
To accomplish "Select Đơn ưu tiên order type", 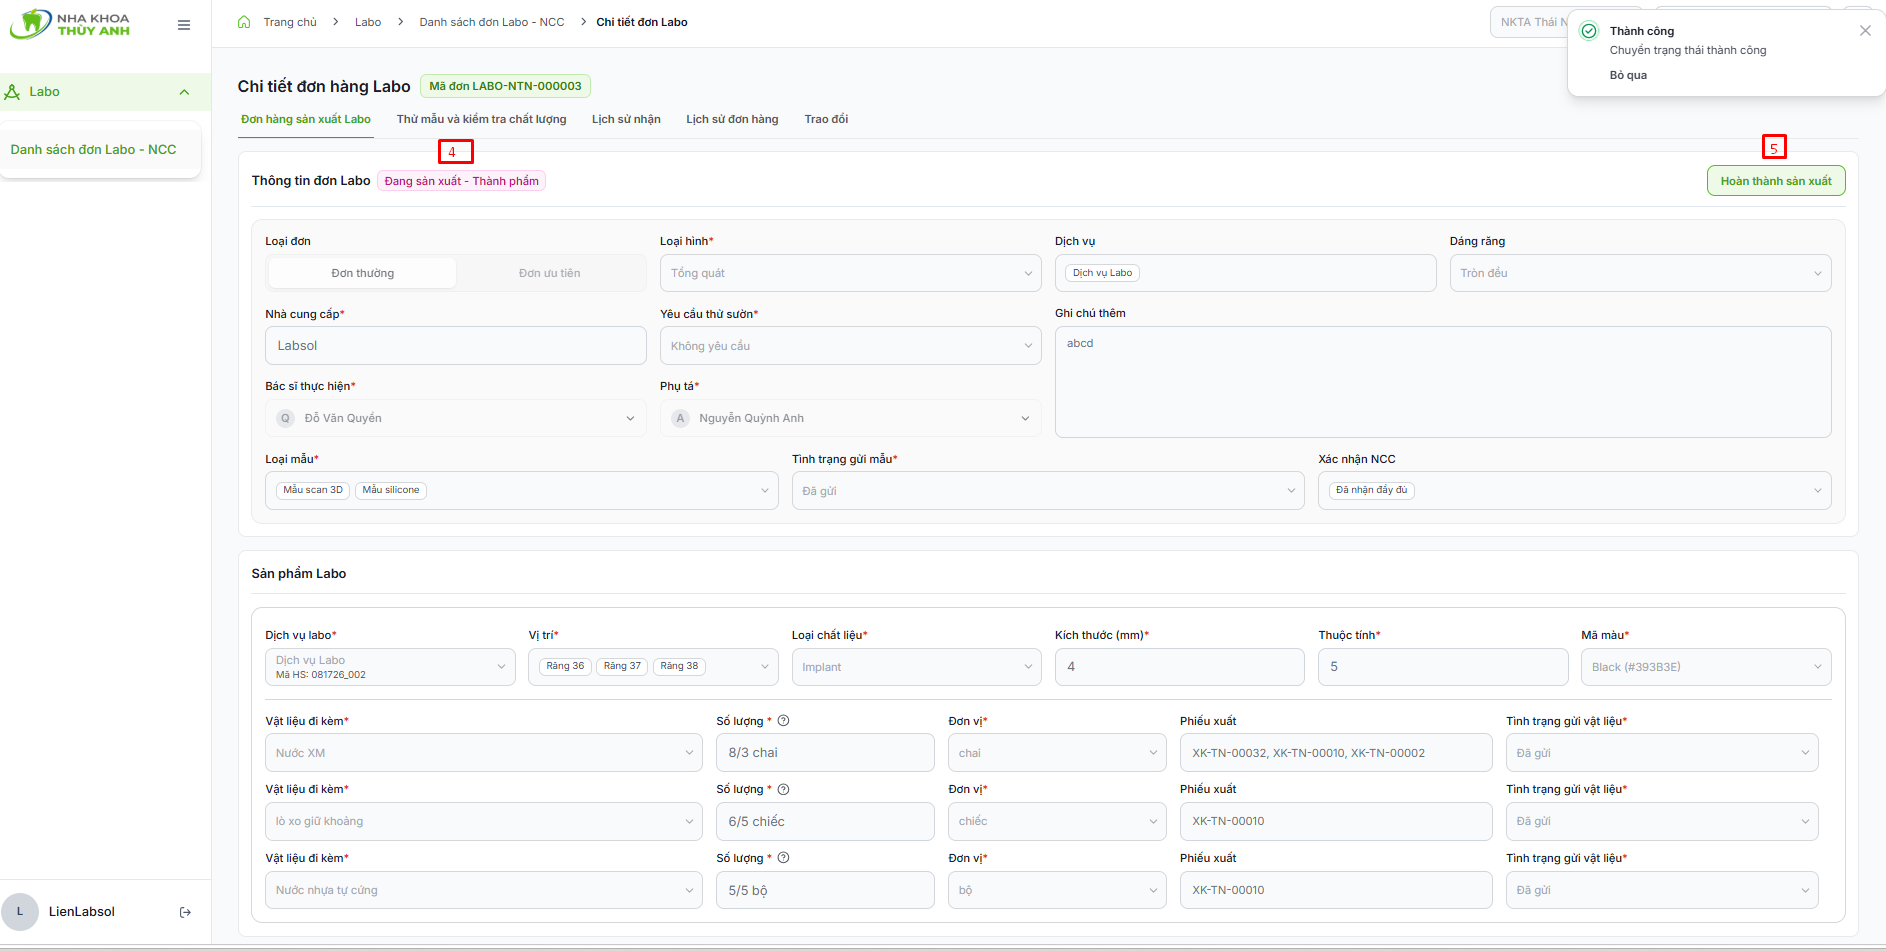I will coord(550,273).
